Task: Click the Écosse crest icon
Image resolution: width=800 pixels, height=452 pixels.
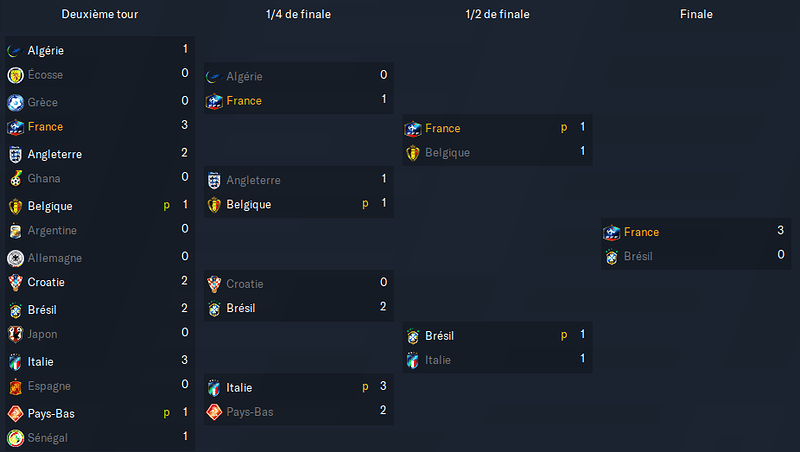Action: [15, 75]
